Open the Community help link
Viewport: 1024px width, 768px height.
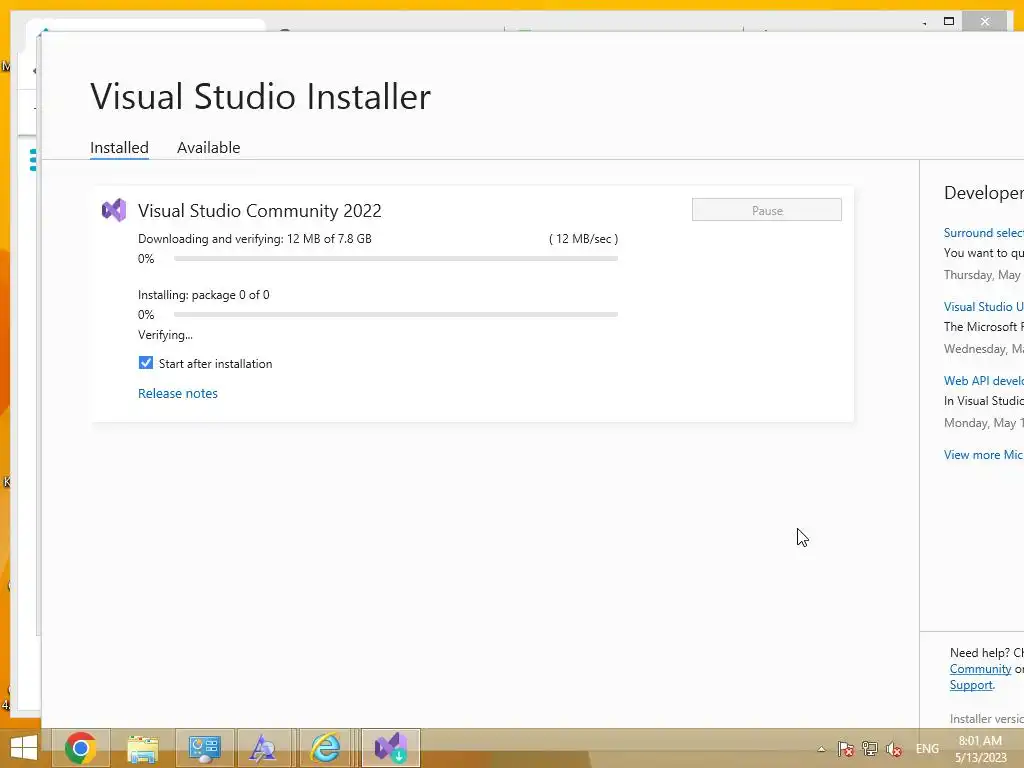point(980,669)
